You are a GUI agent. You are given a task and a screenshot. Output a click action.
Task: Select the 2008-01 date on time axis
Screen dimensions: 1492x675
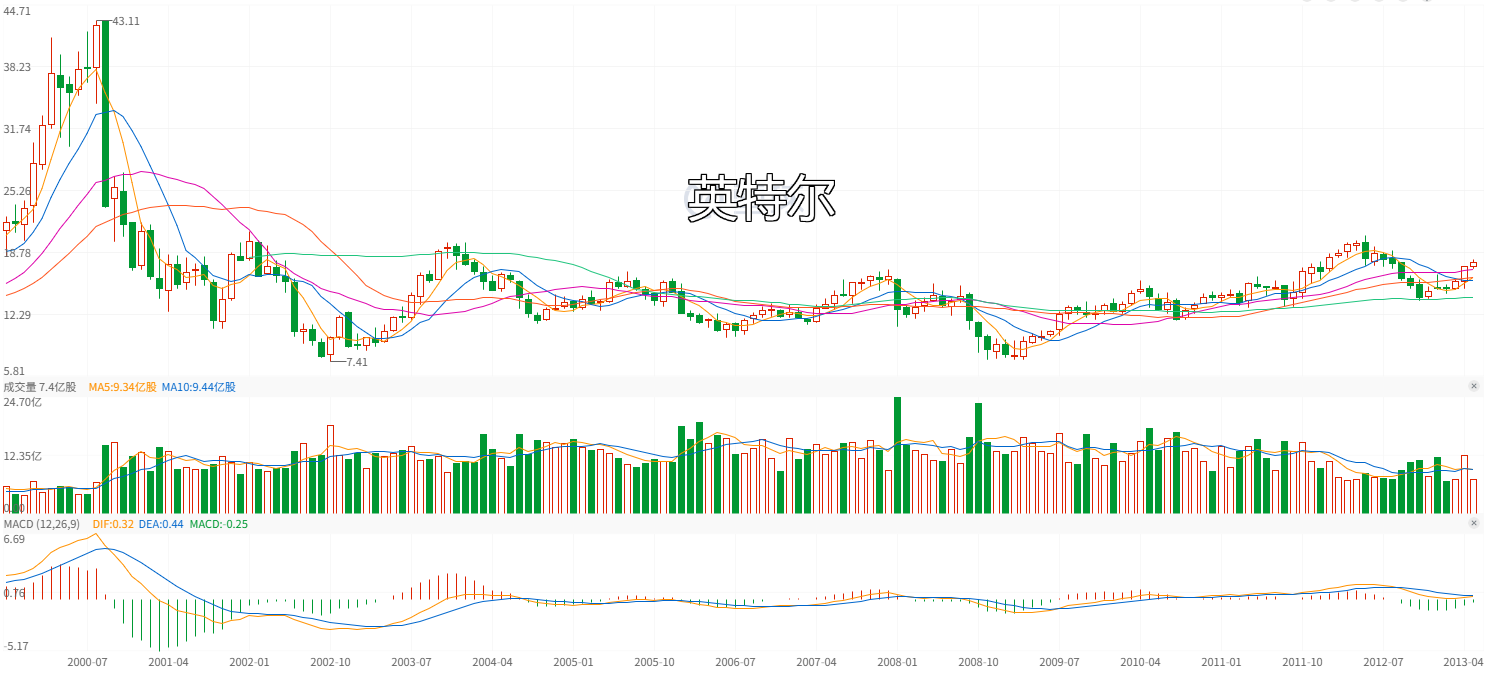pyautogui.click(x=897, y=662)
